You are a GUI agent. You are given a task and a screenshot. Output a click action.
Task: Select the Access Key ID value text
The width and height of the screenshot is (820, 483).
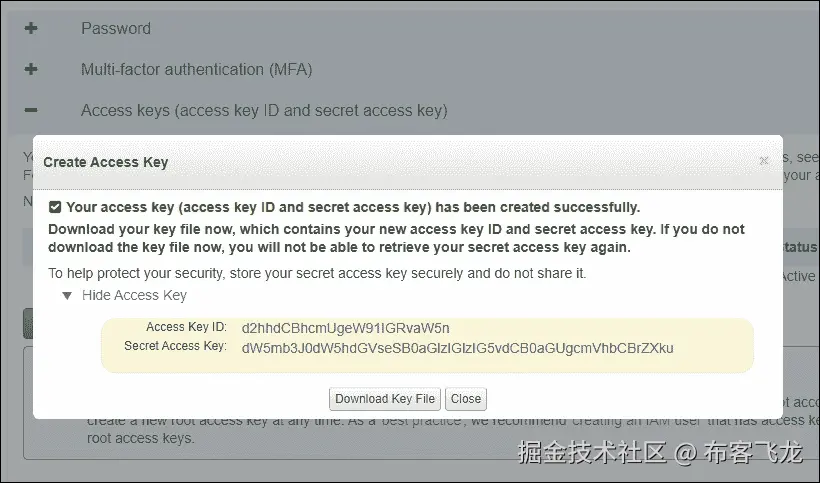345,328
